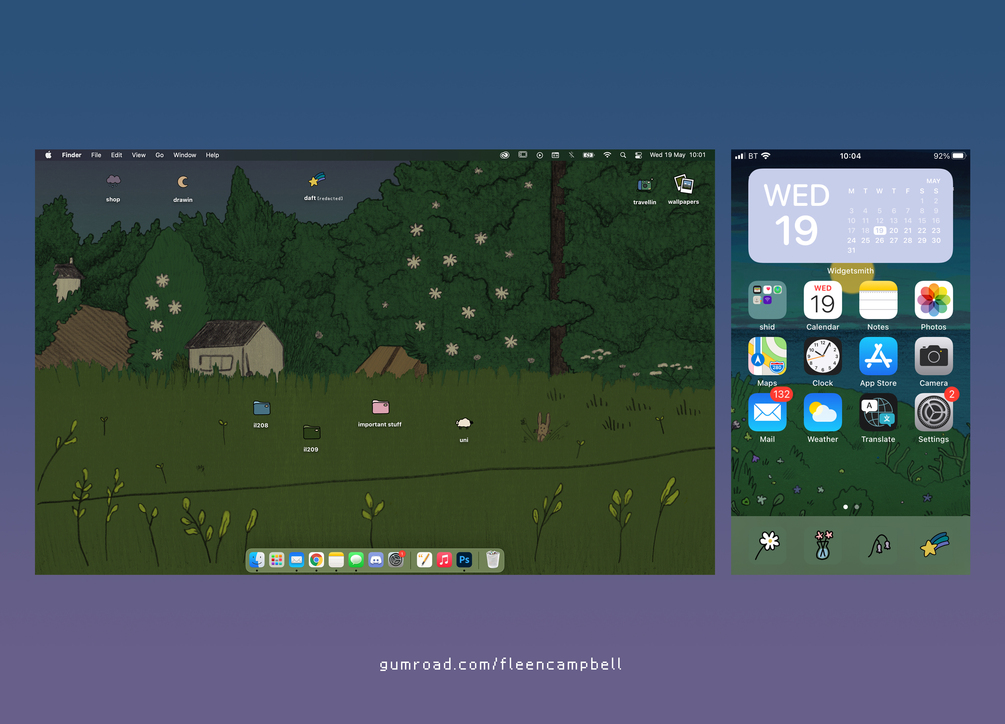Tap the phone home screen page dots
1005x724 pixels.
tap(851, 507)
